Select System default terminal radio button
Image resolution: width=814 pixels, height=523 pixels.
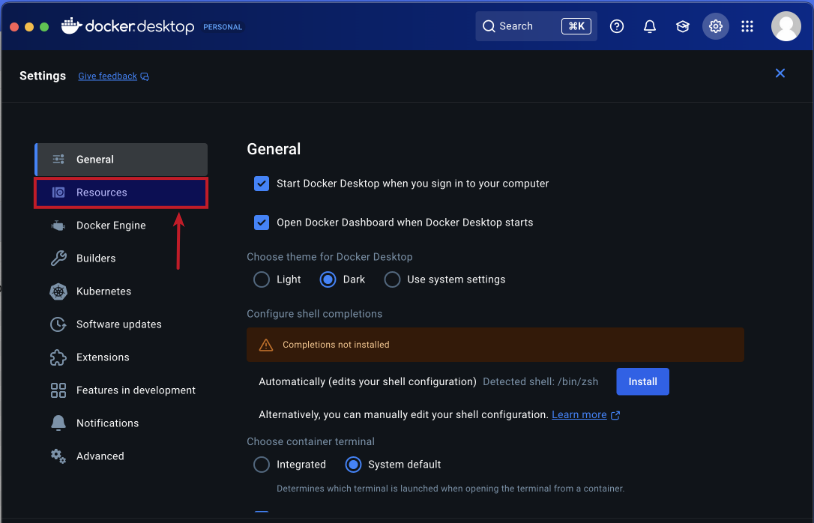pos(353,464)
